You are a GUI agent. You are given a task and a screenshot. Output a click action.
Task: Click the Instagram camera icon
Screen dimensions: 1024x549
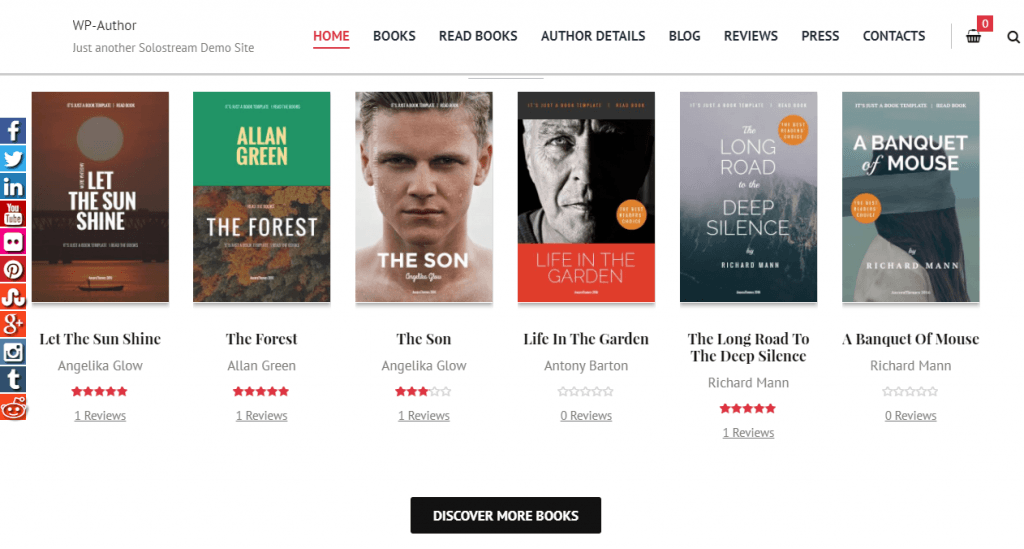pos(12,352)
